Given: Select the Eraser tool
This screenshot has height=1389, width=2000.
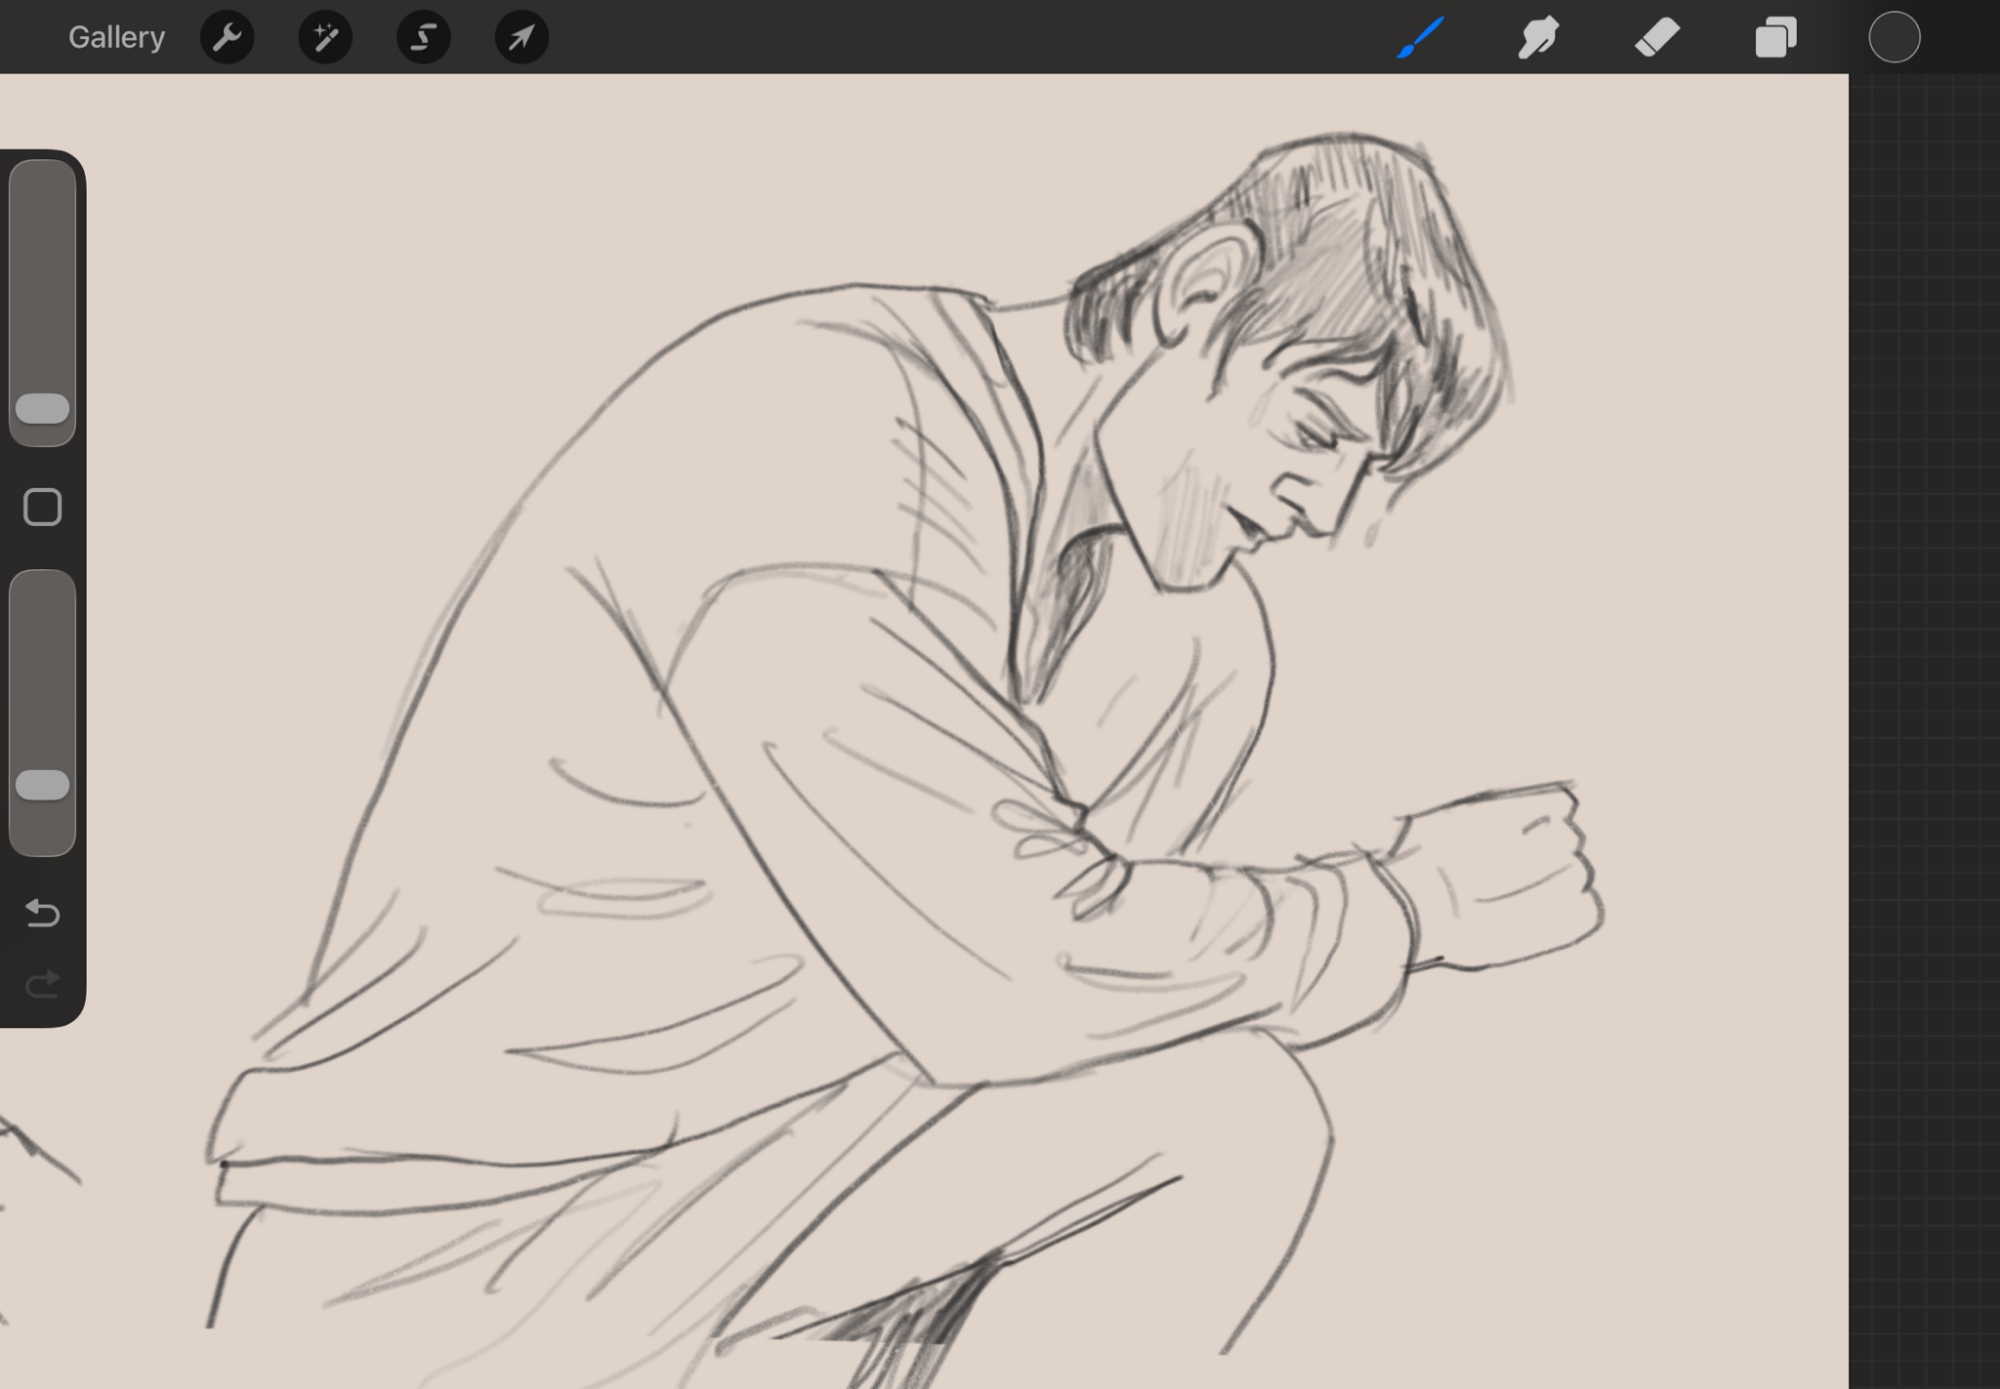Looking at the screenshot, I should (x=1657, y=38).
